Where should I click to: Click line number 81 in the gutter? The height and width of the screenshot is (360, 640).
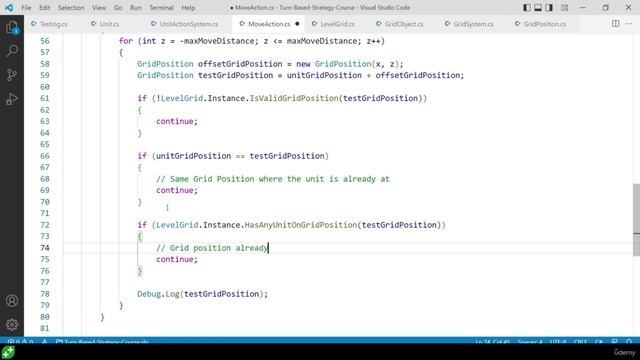click(x=44, y=328)
